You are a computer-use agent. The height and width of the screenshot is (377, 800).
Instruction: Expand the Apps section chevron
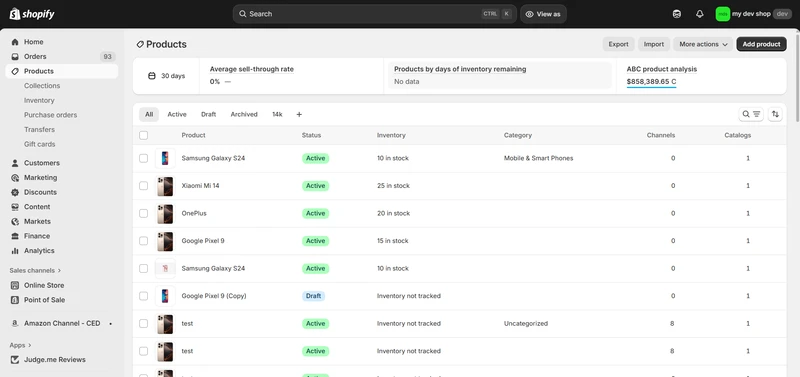pos(30,345)
